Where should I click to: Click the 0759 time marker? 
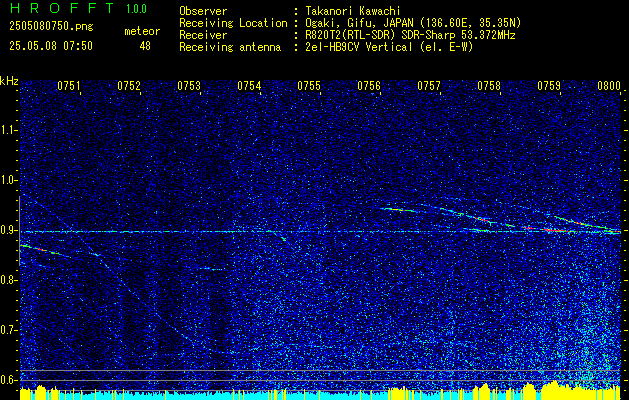click(549, 86)
